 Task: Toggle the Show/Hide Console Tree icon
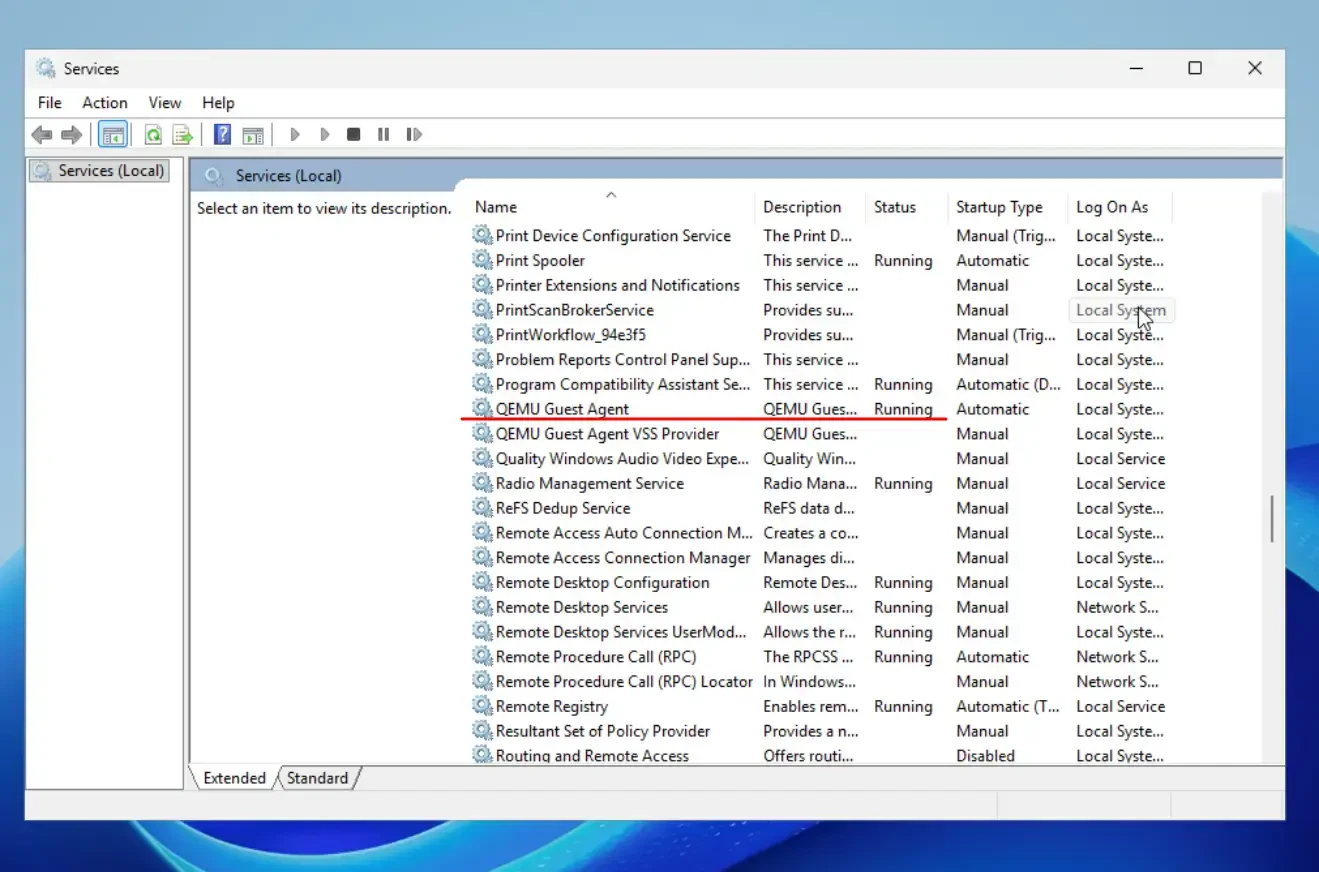(x=113, y=134)
